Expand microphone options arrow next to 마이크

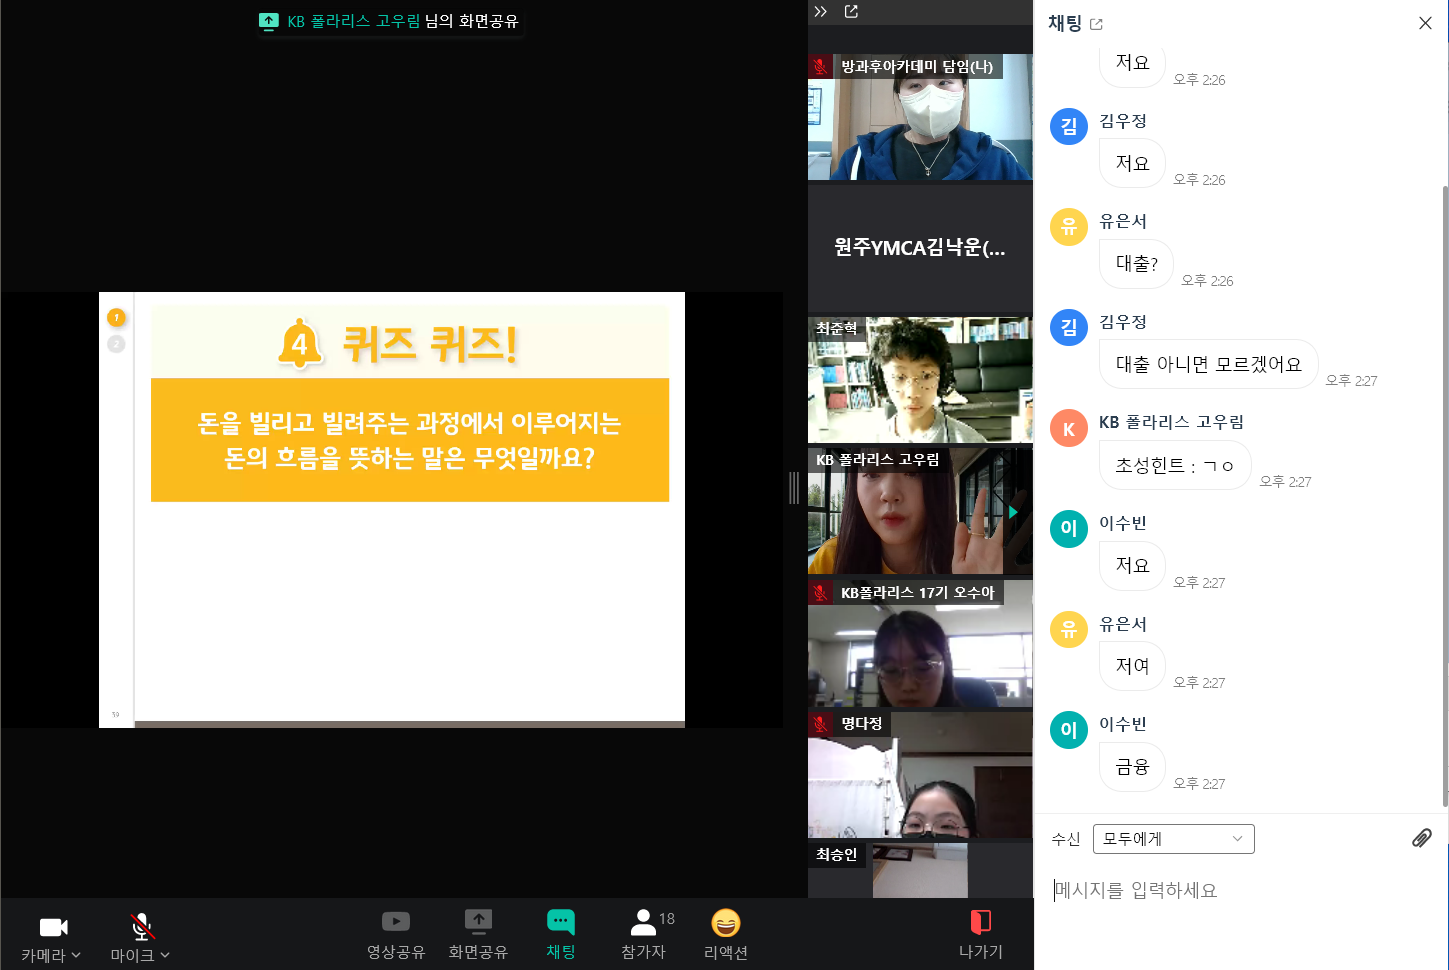(165, 955)
